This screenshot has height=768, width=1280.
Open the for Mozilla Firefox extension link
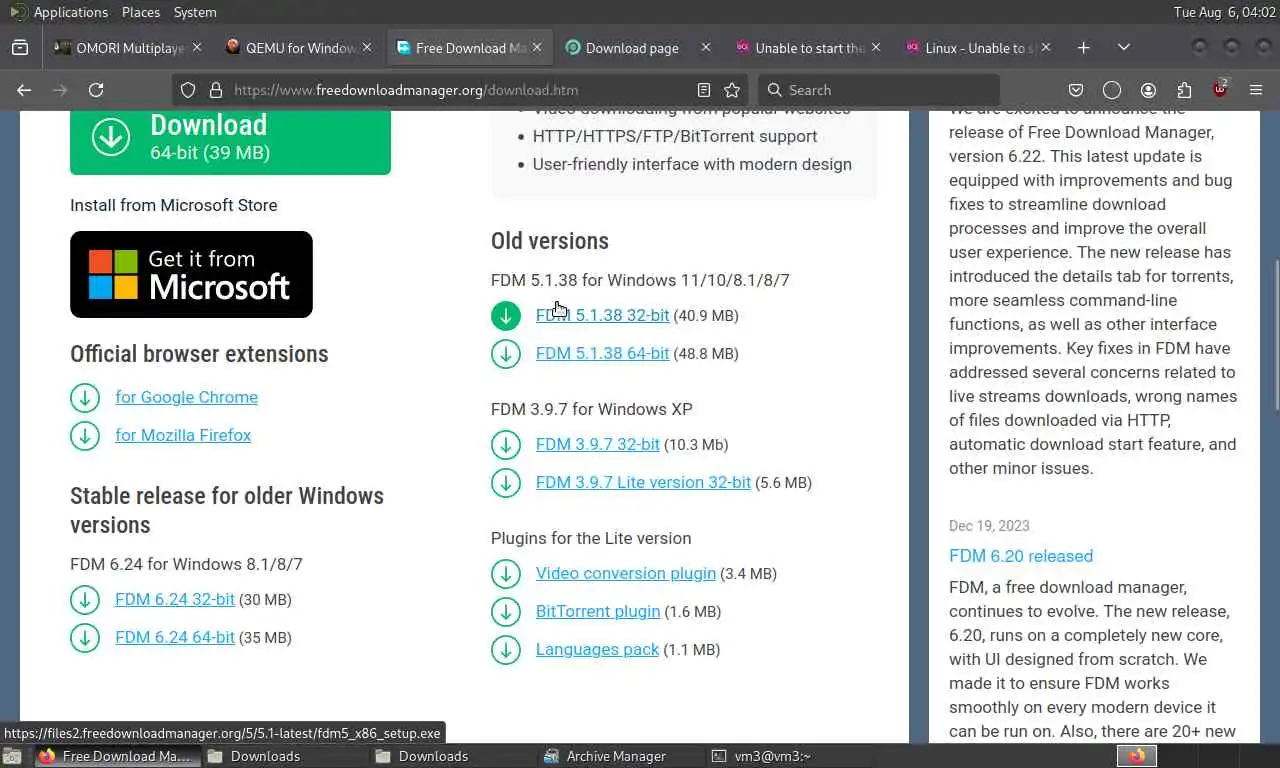[x=183, y=435]
